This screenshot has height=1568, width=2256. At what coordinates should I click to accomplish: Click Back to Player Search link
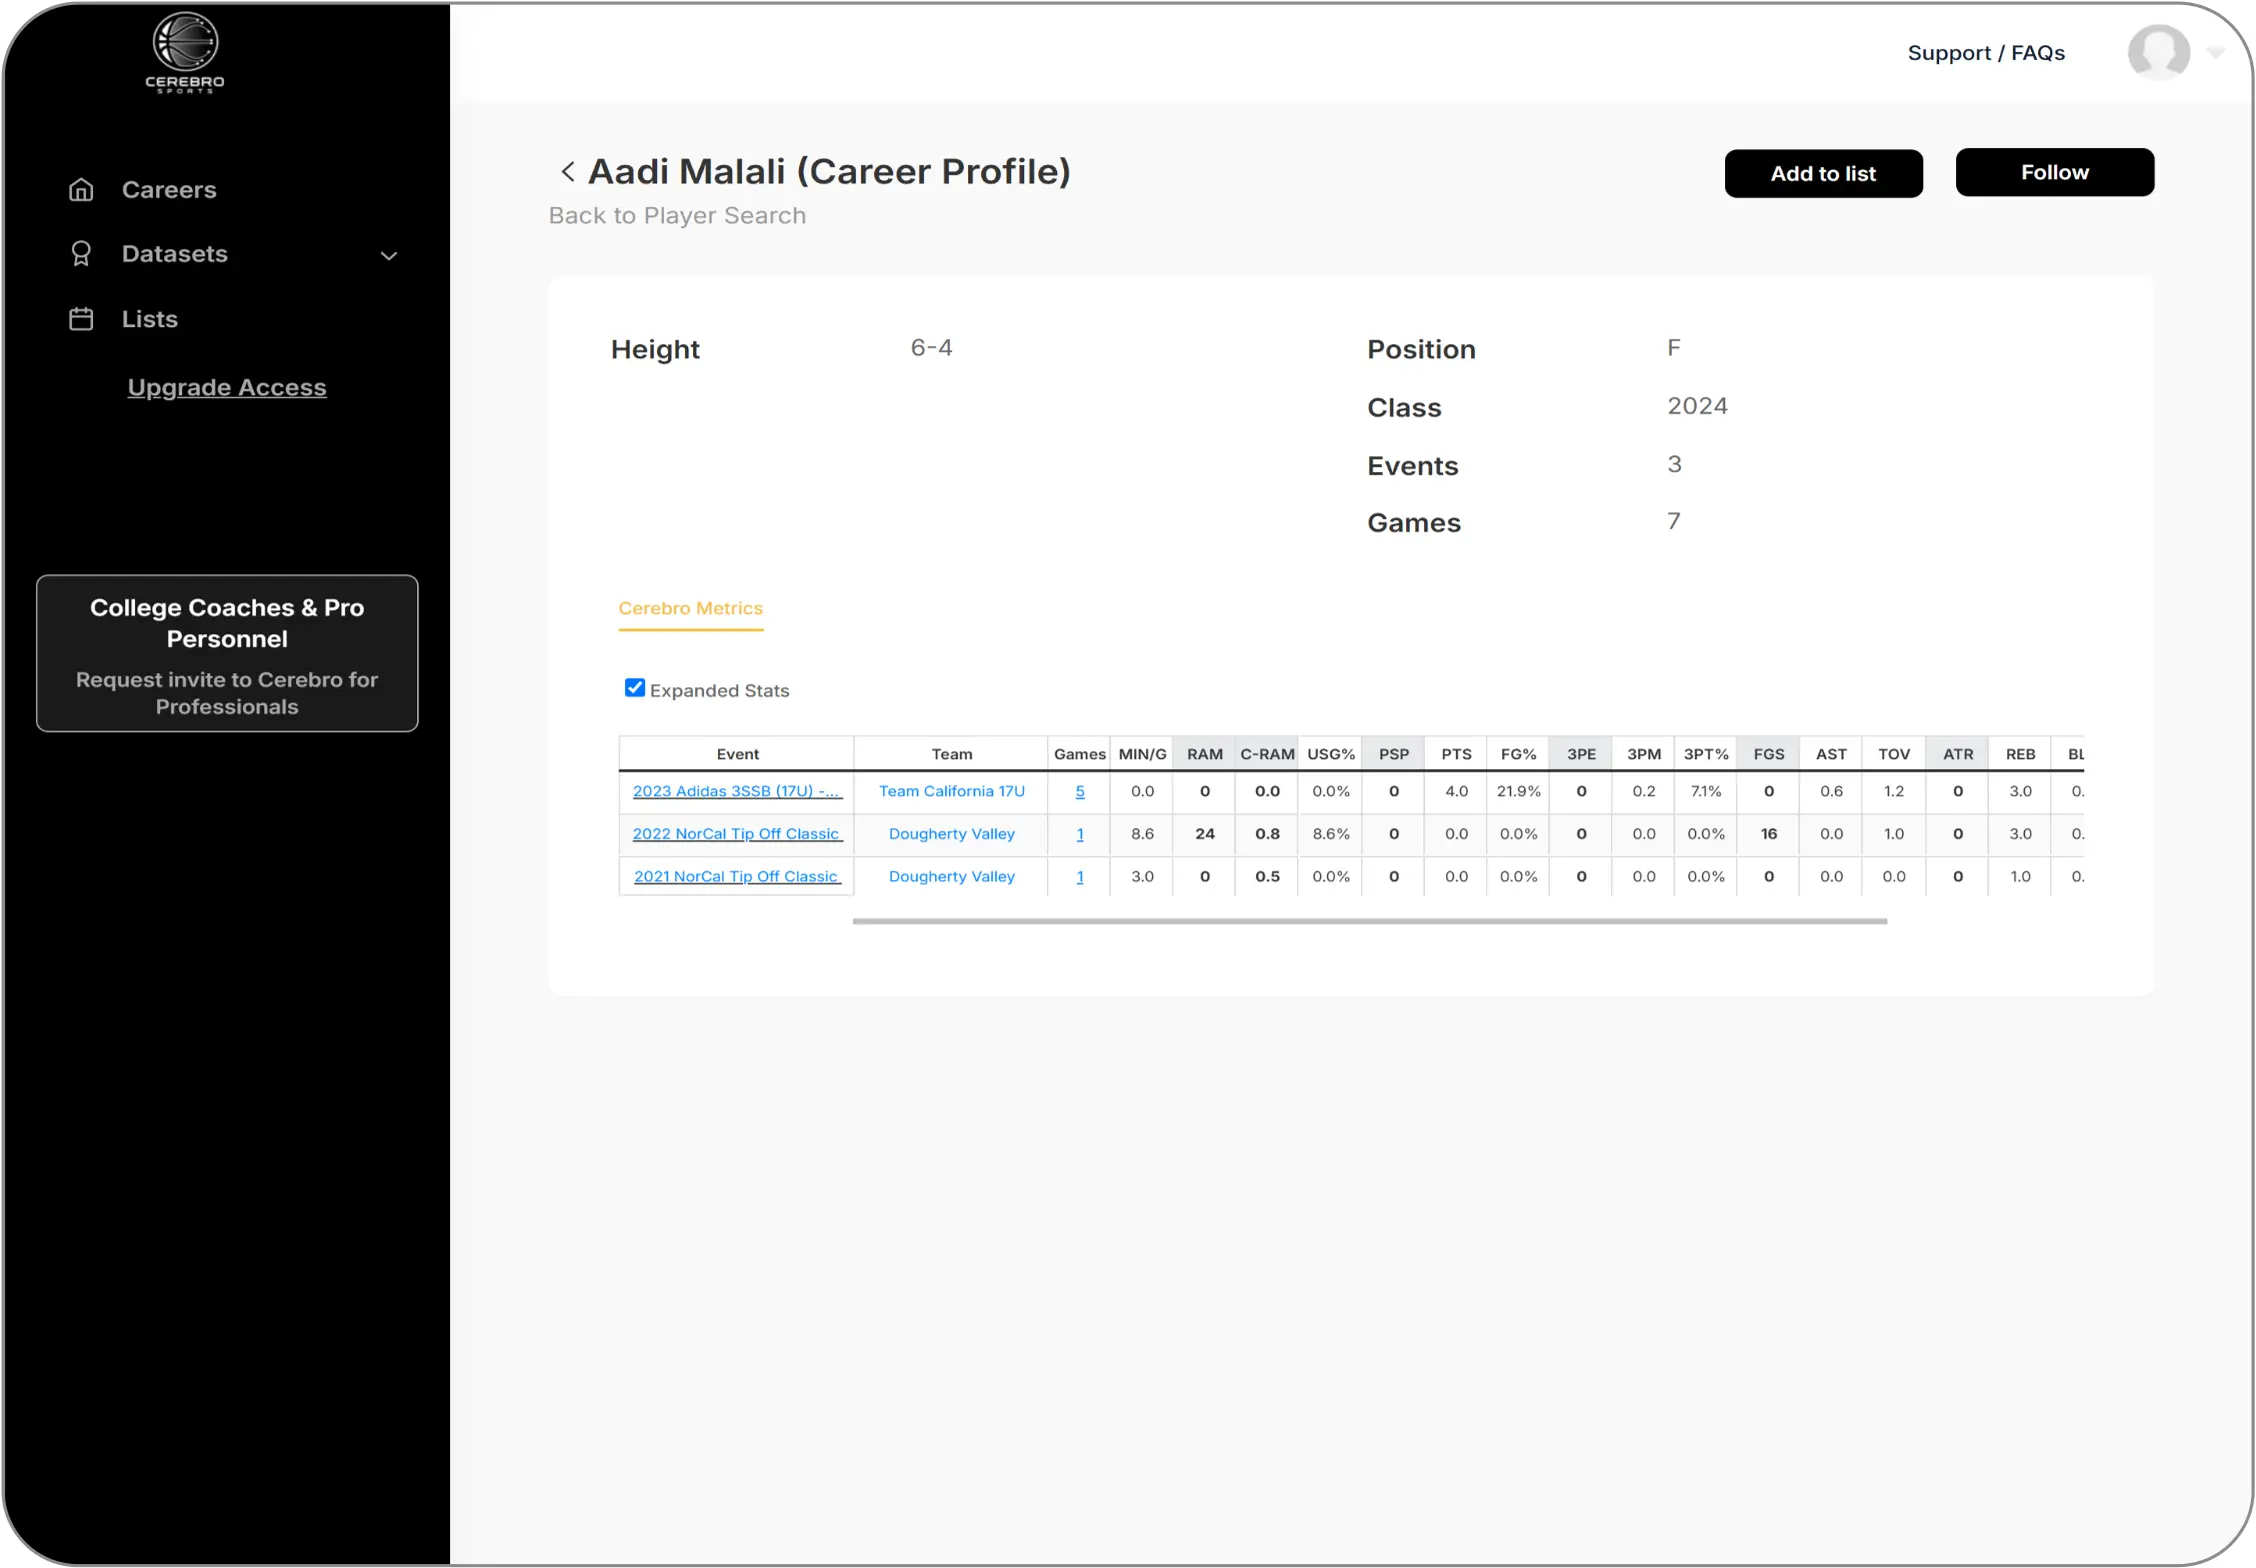click(677, 216)
